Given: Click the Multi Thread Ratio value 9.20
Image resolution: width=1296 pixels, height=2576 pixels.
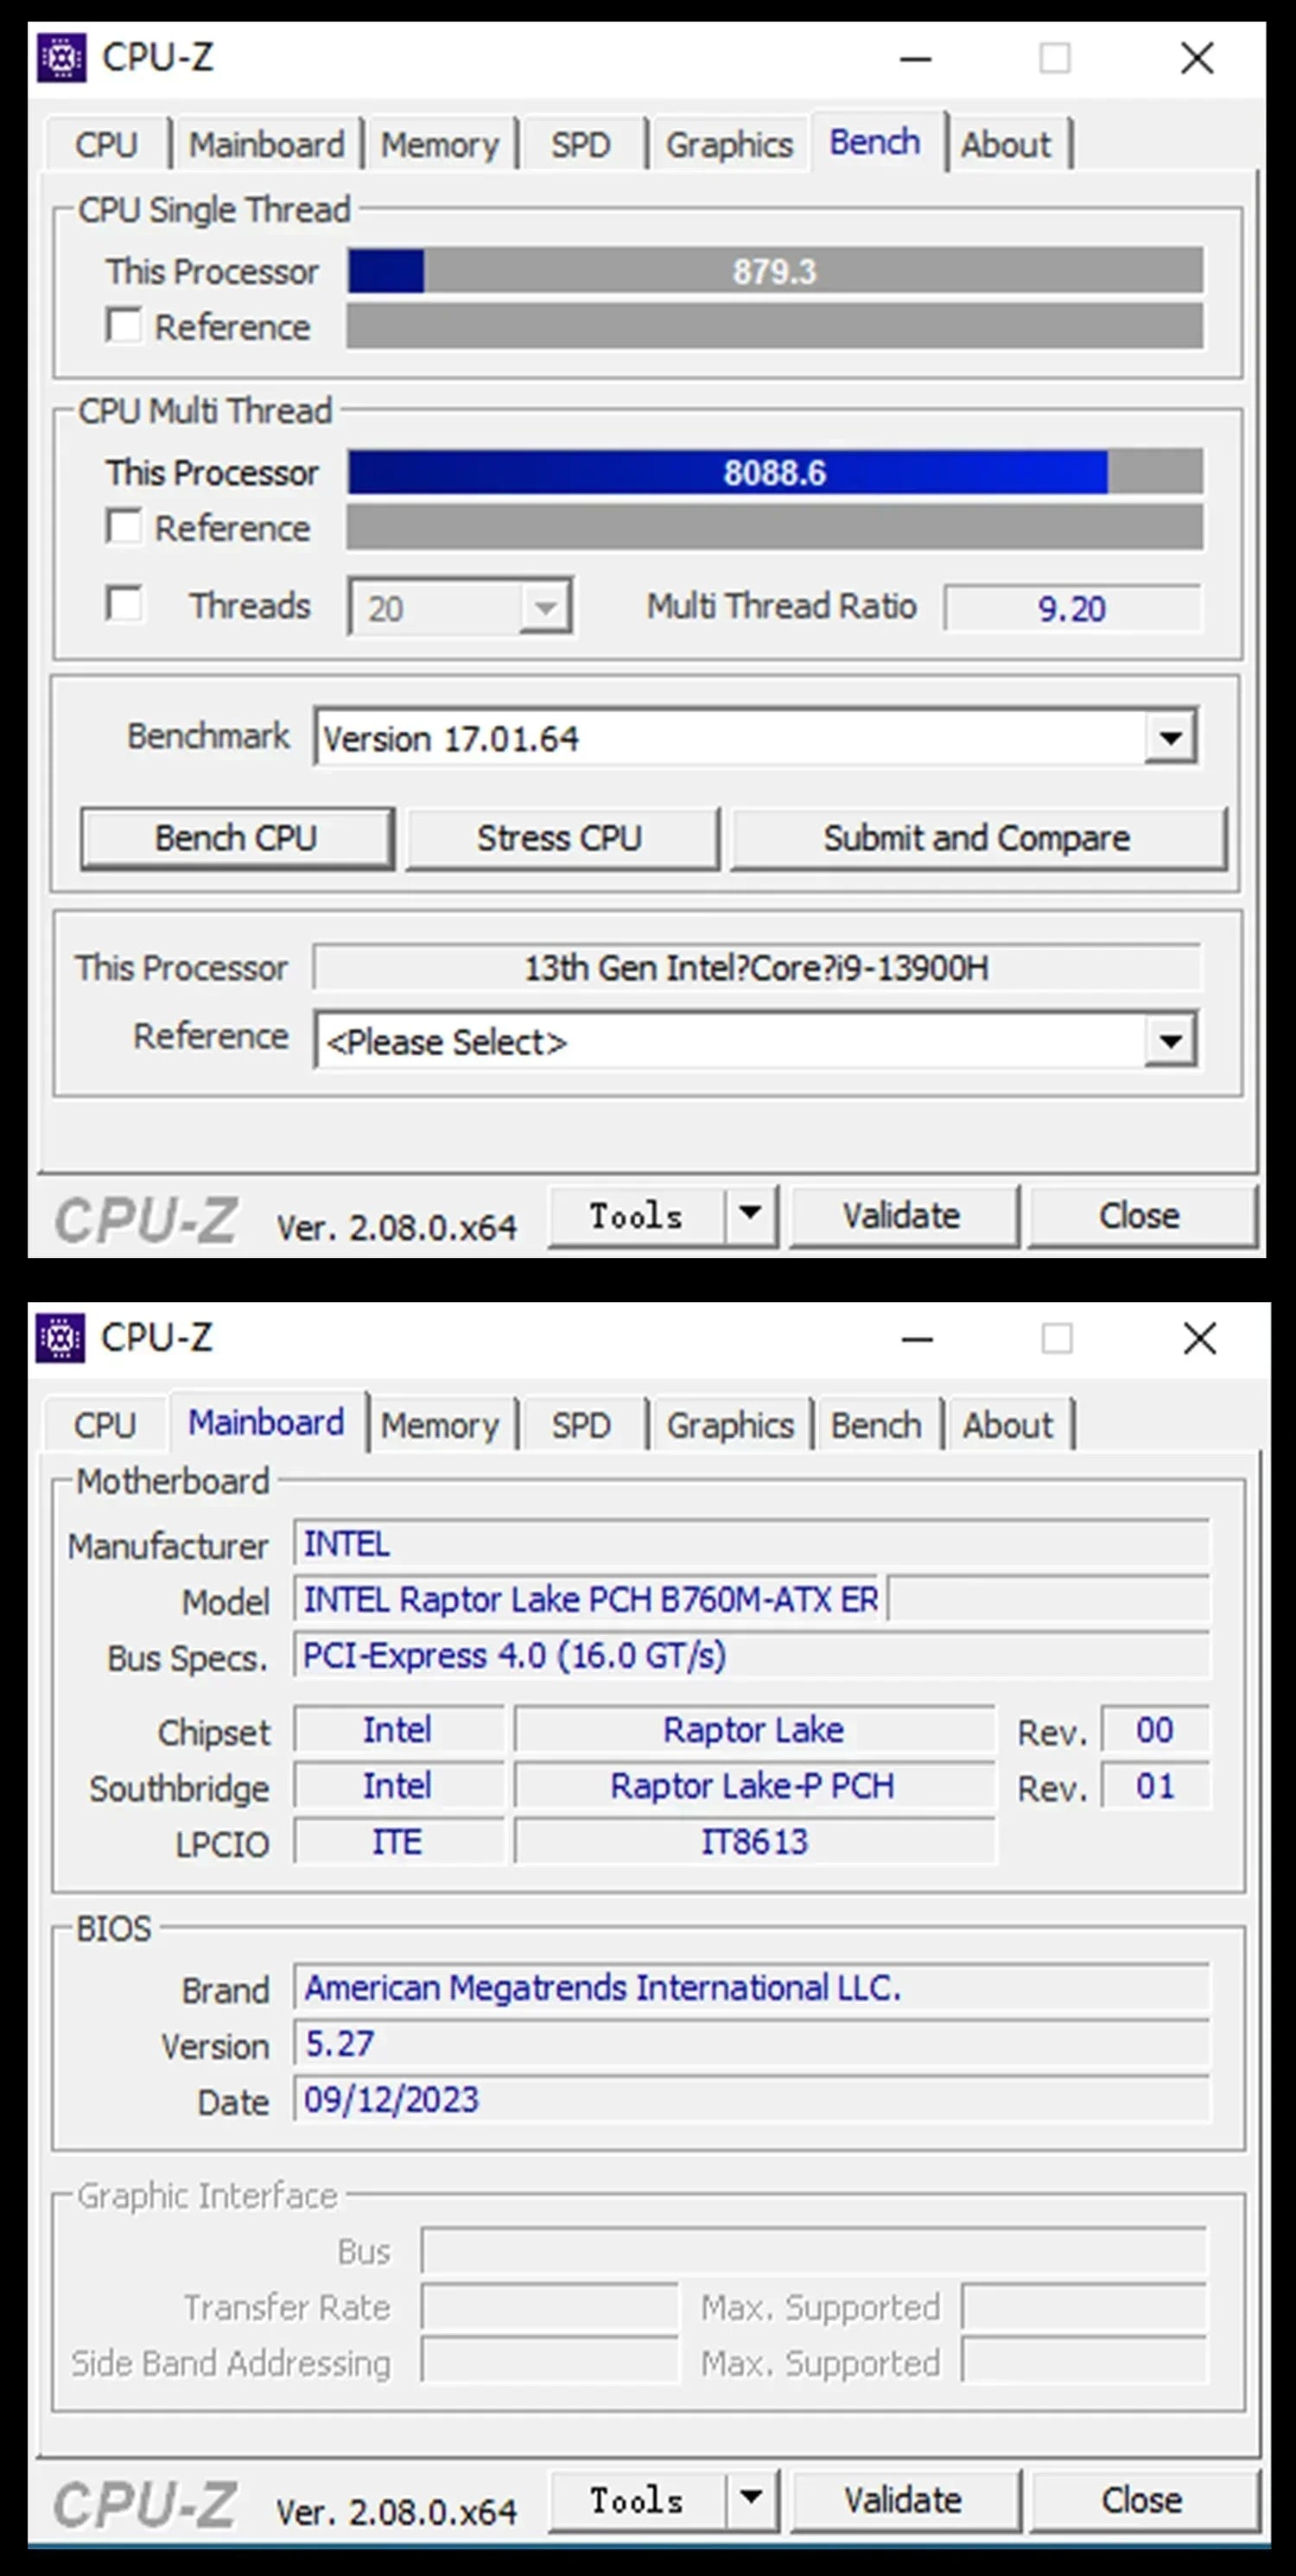Looking at the screenshot, I should coord(1072,608).
